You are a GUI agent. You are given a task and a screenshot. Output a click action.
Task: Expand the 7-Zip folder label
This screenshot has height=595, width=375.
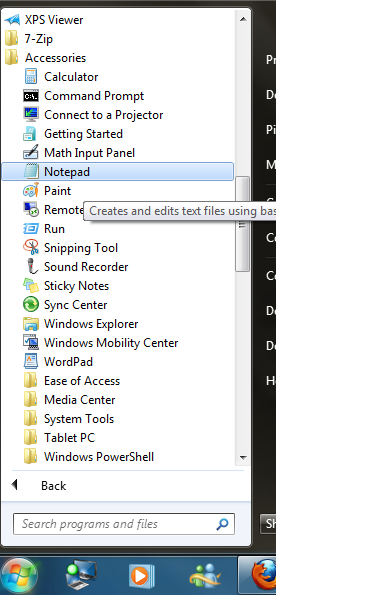[x=39, y=39]
